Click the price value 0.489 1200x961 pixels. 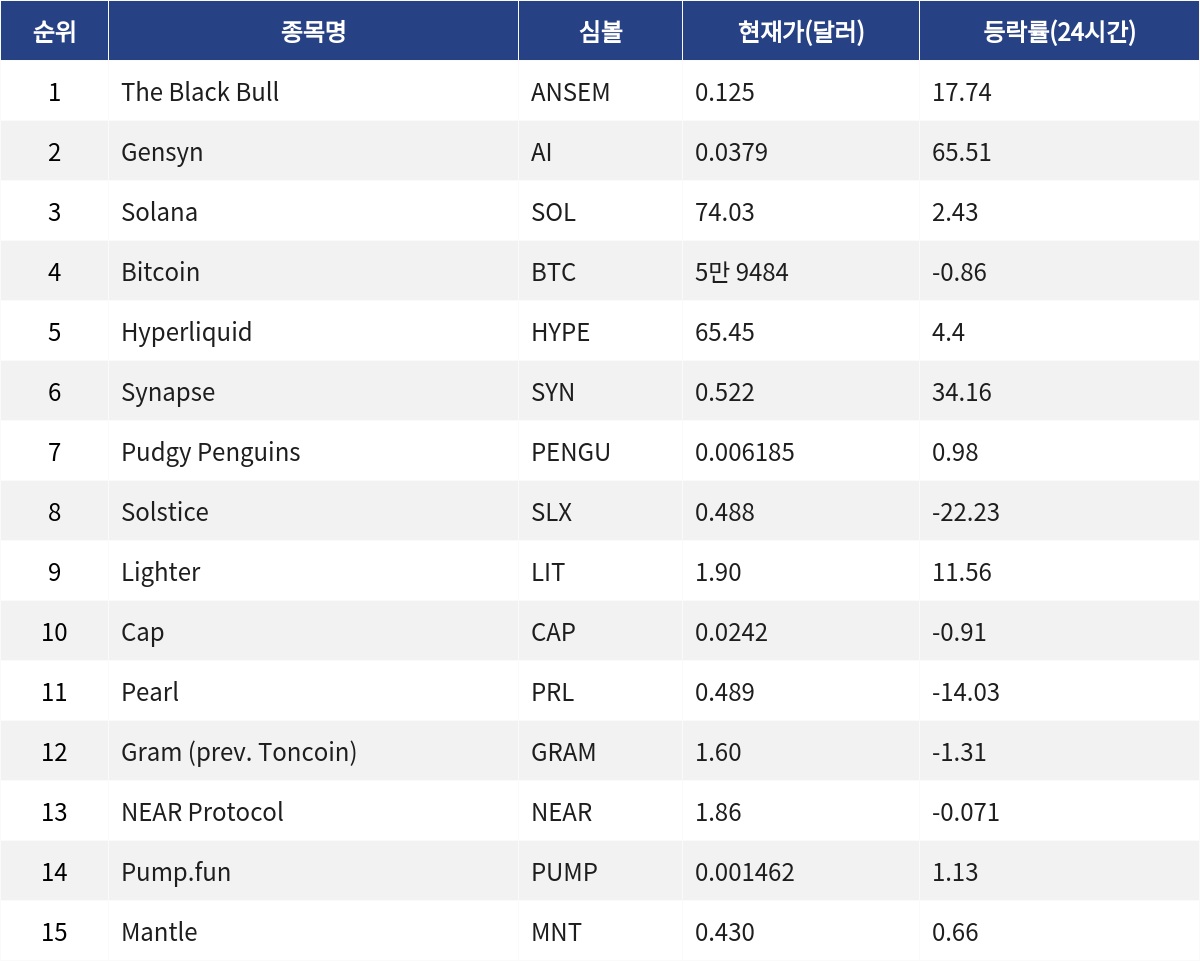click(x=725, y=692)
